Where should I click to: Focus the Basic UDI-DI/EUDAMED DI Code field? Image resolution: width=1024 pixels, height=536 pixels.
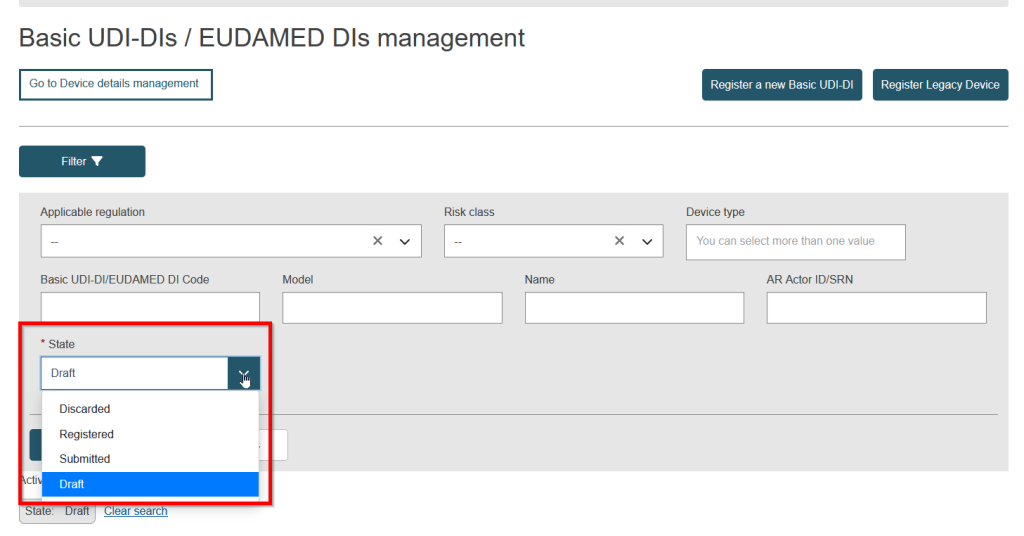[150, 308]
